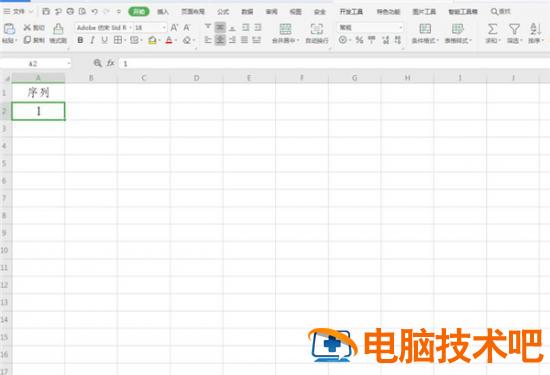Open the 开发工具 ribbon tab
Image resolution: width=550 pixels, height=375 pixels.
[351, 12]
